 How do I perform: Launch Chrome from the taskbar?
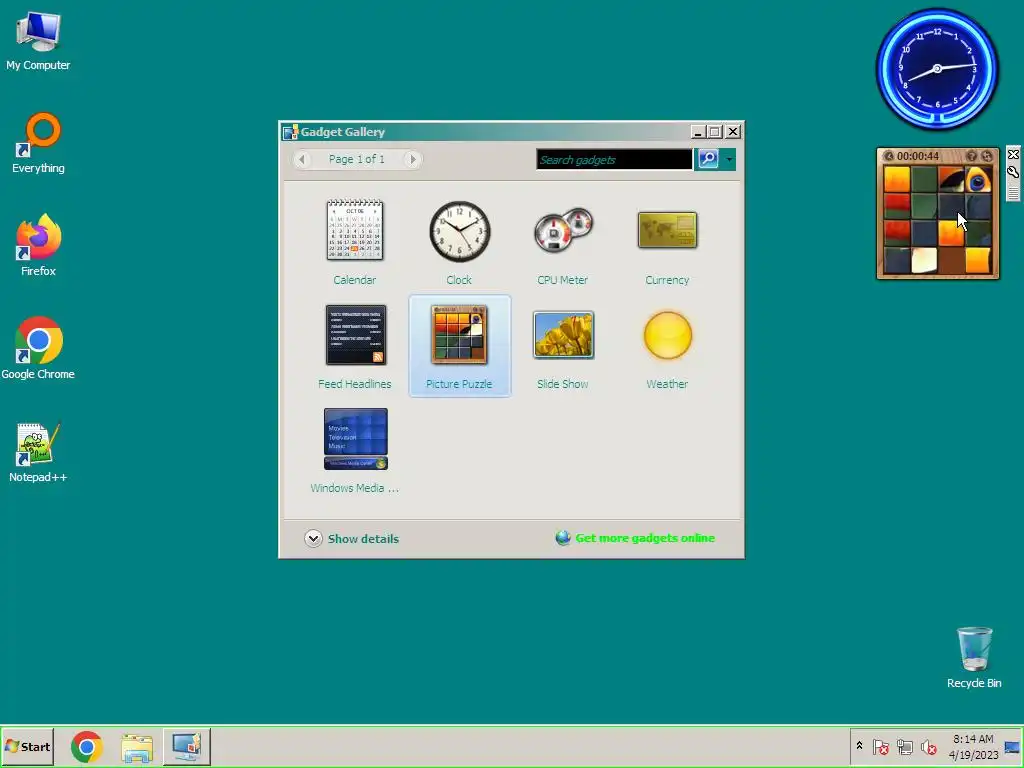(87, 747)
